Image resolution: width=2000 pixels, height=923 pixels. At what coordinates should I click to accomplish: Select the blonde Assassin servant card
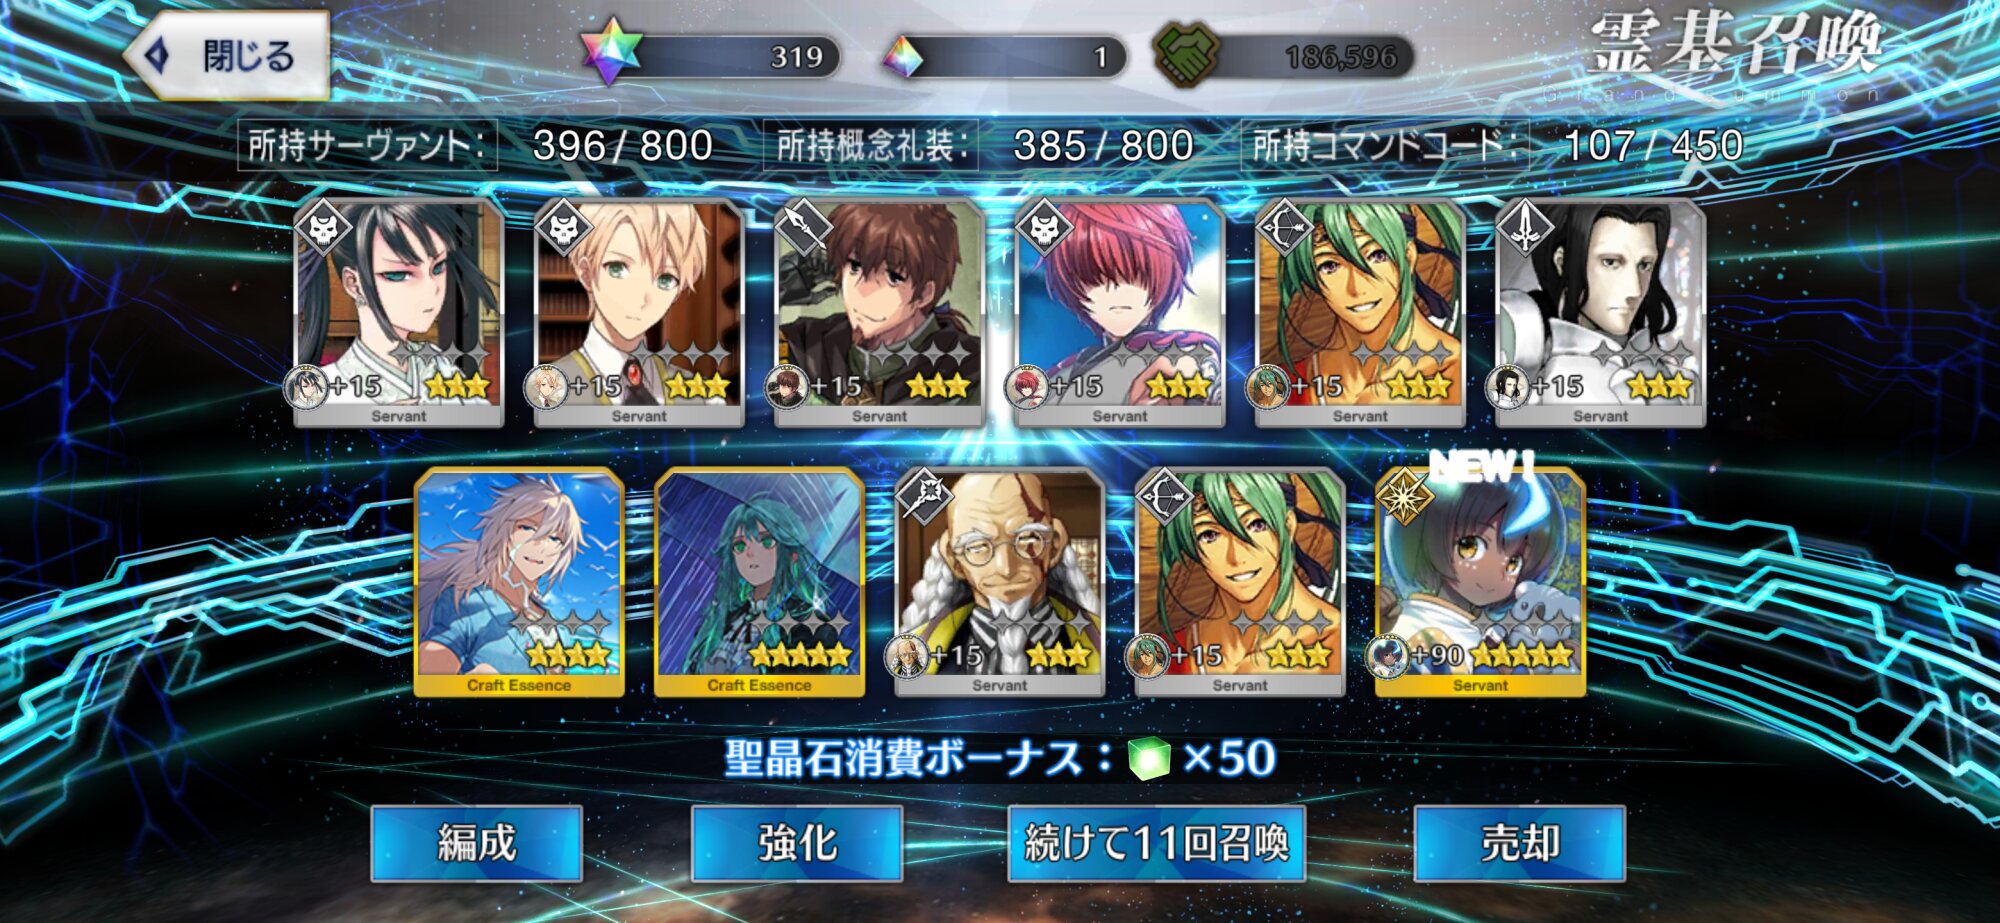click(639, 313)
